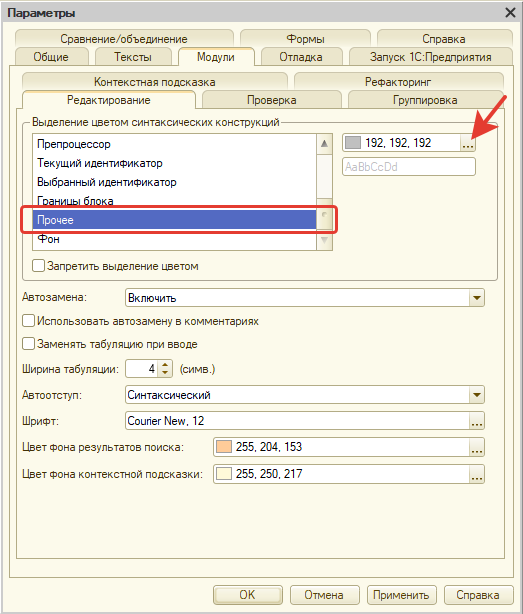Decrease tab width with spinner down arrow
The width and height of the screenshot is (523, 614).
(x=165, y=373)
